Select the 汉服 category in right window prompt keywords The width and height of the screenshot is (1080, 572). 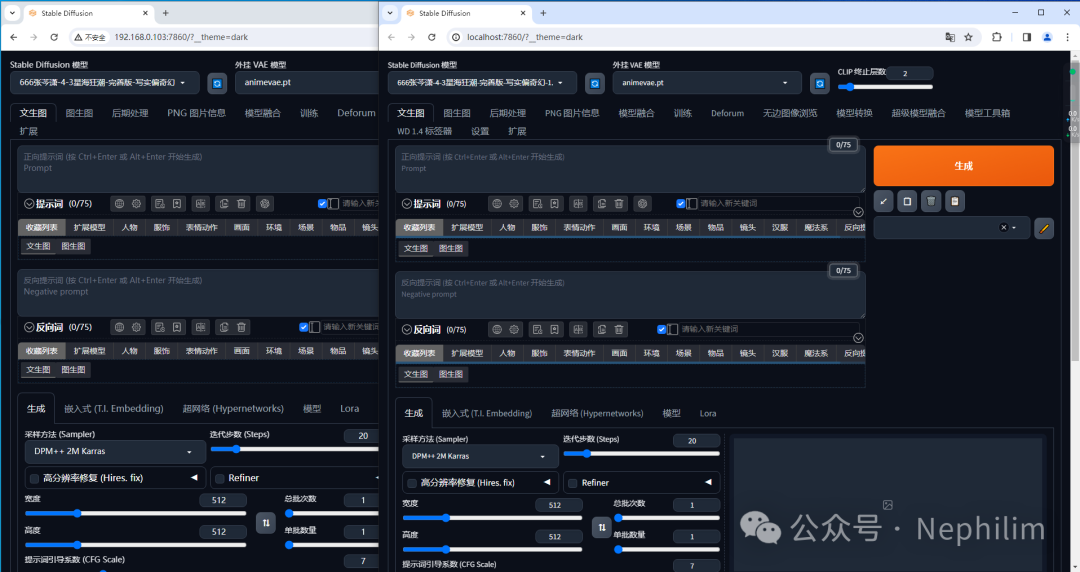point(780,227)
